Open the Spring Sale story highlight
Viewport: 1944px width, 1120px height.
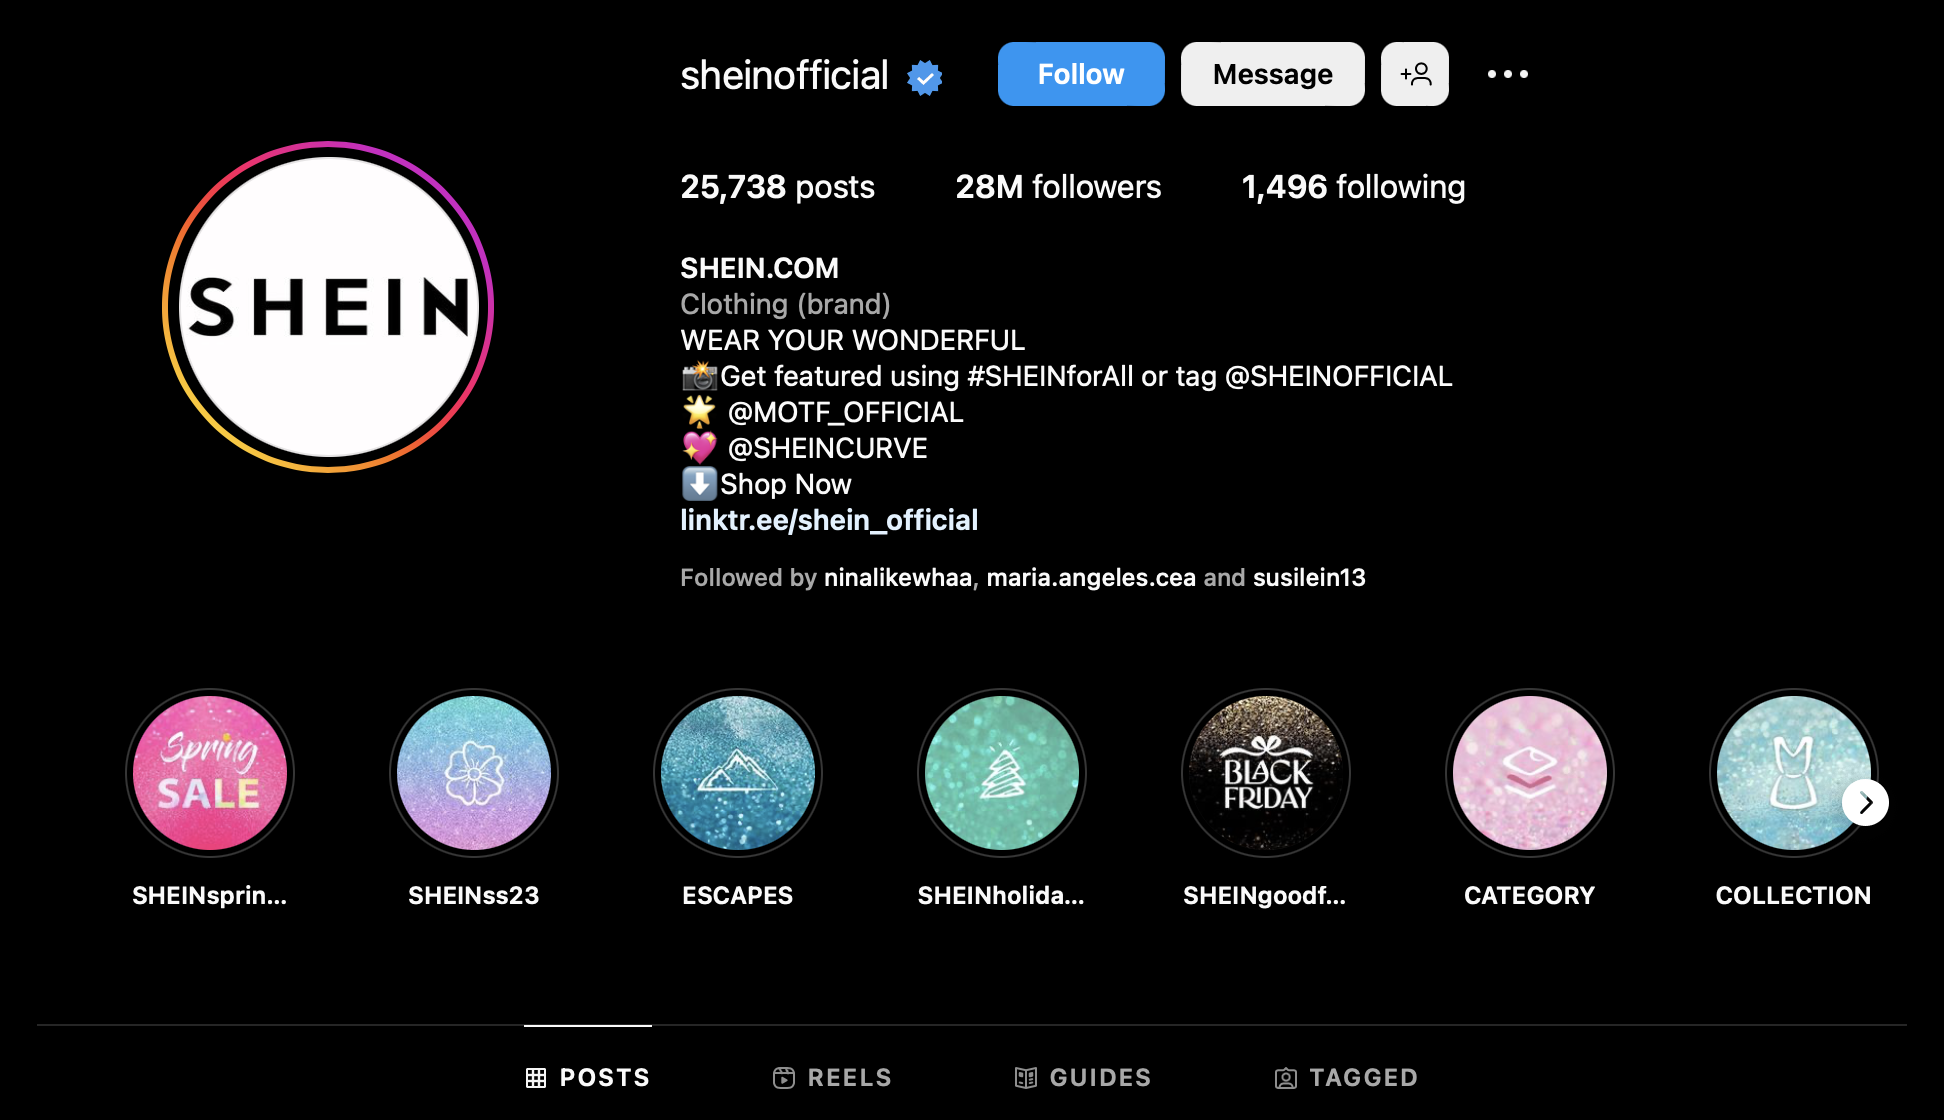coord(210,773)
